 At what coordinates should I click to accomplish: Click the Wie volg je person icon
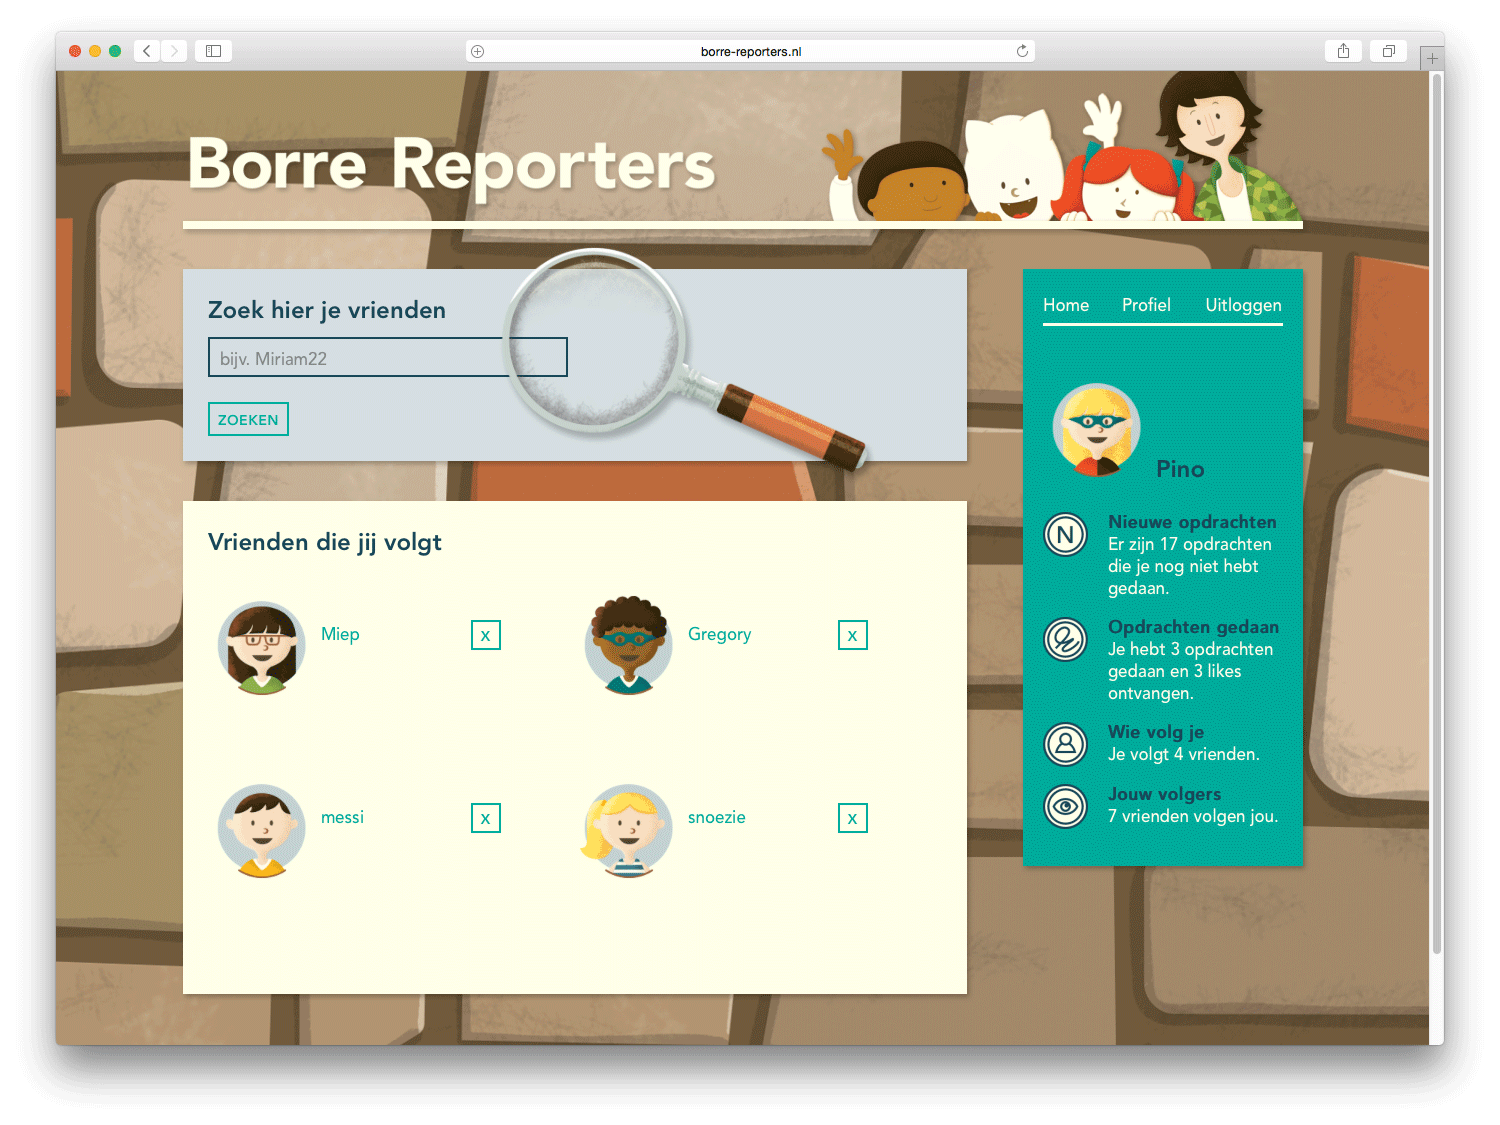1066,745
